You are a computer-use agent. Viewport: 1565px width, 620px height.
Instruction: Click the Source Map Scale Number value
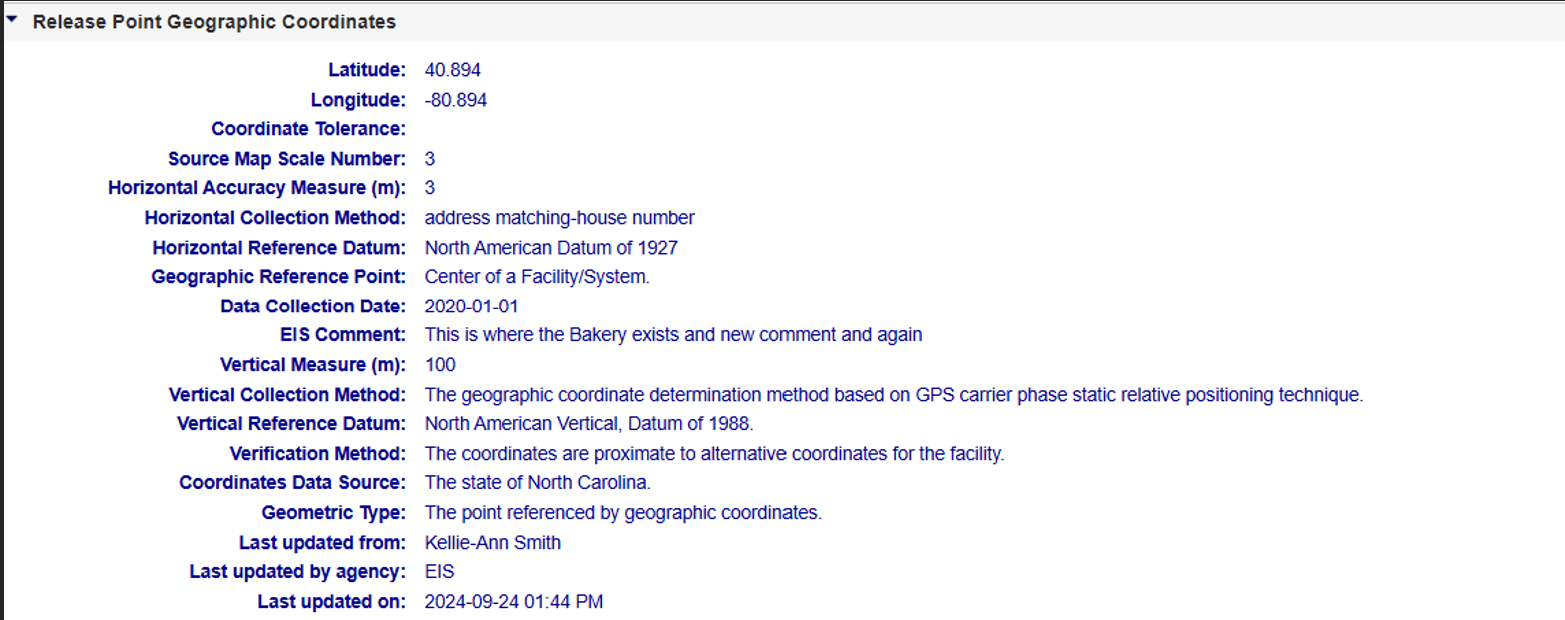coord(430,159)
